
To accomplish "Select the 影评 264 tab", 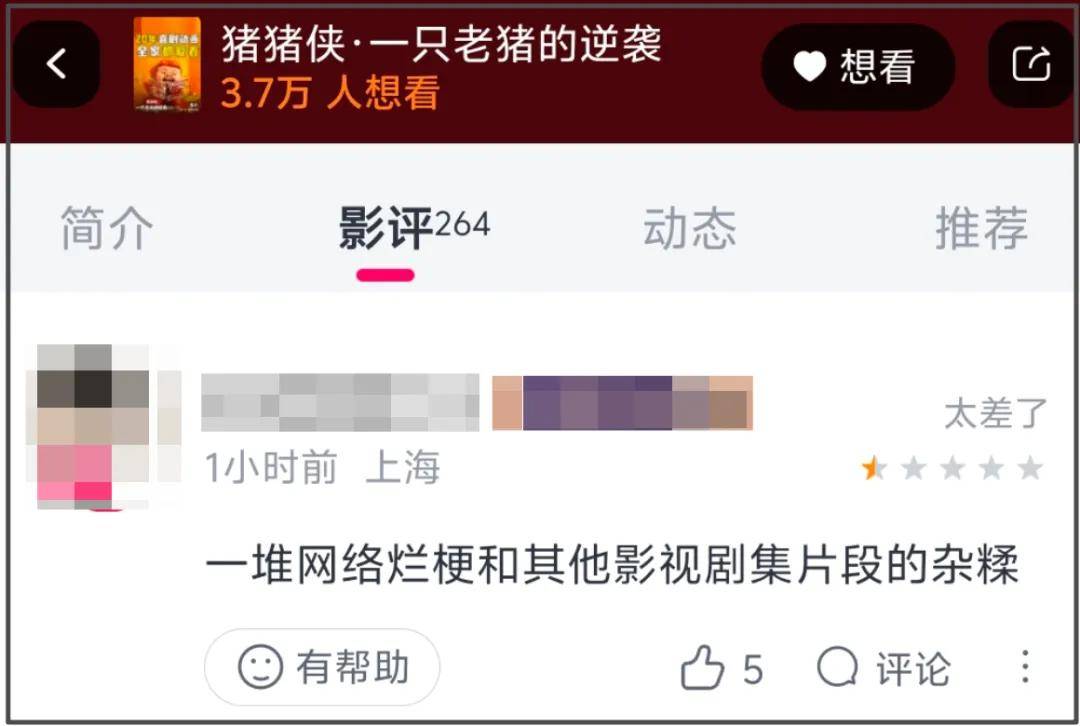I will coord(414,228).
